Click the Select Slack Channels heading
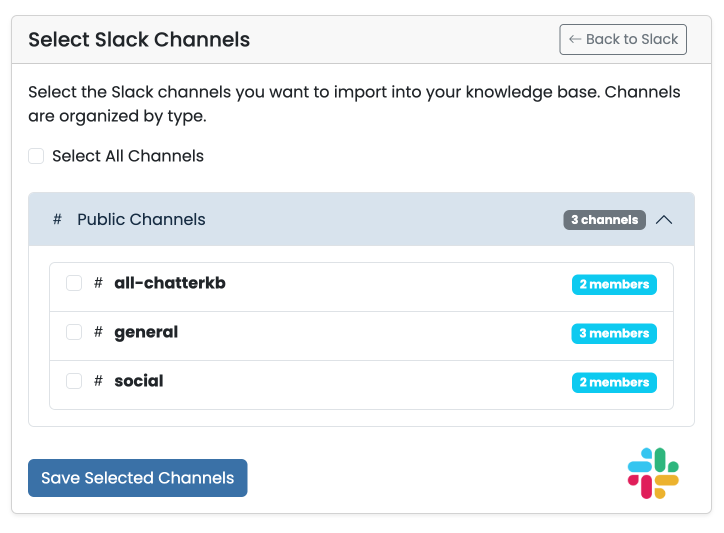 [x=139, y=40]
